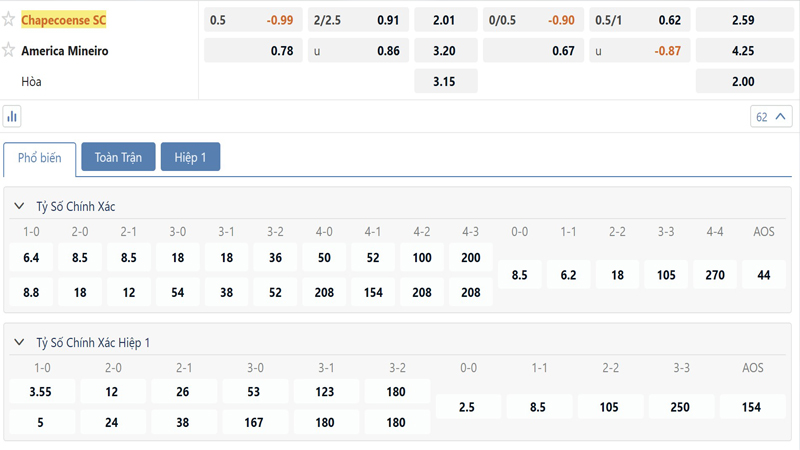800x450 pixels.
Task: Select draw odds 3.15 for Hòa
Action: (445, 81)
